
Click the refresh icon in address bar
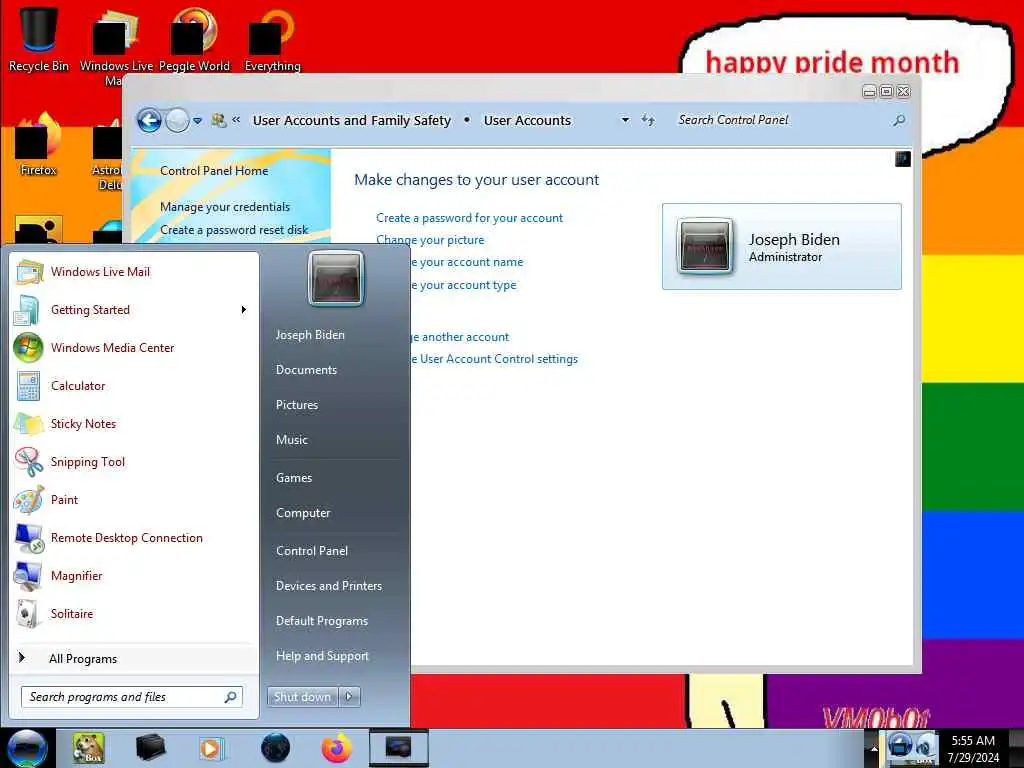(x=648, y=120)
